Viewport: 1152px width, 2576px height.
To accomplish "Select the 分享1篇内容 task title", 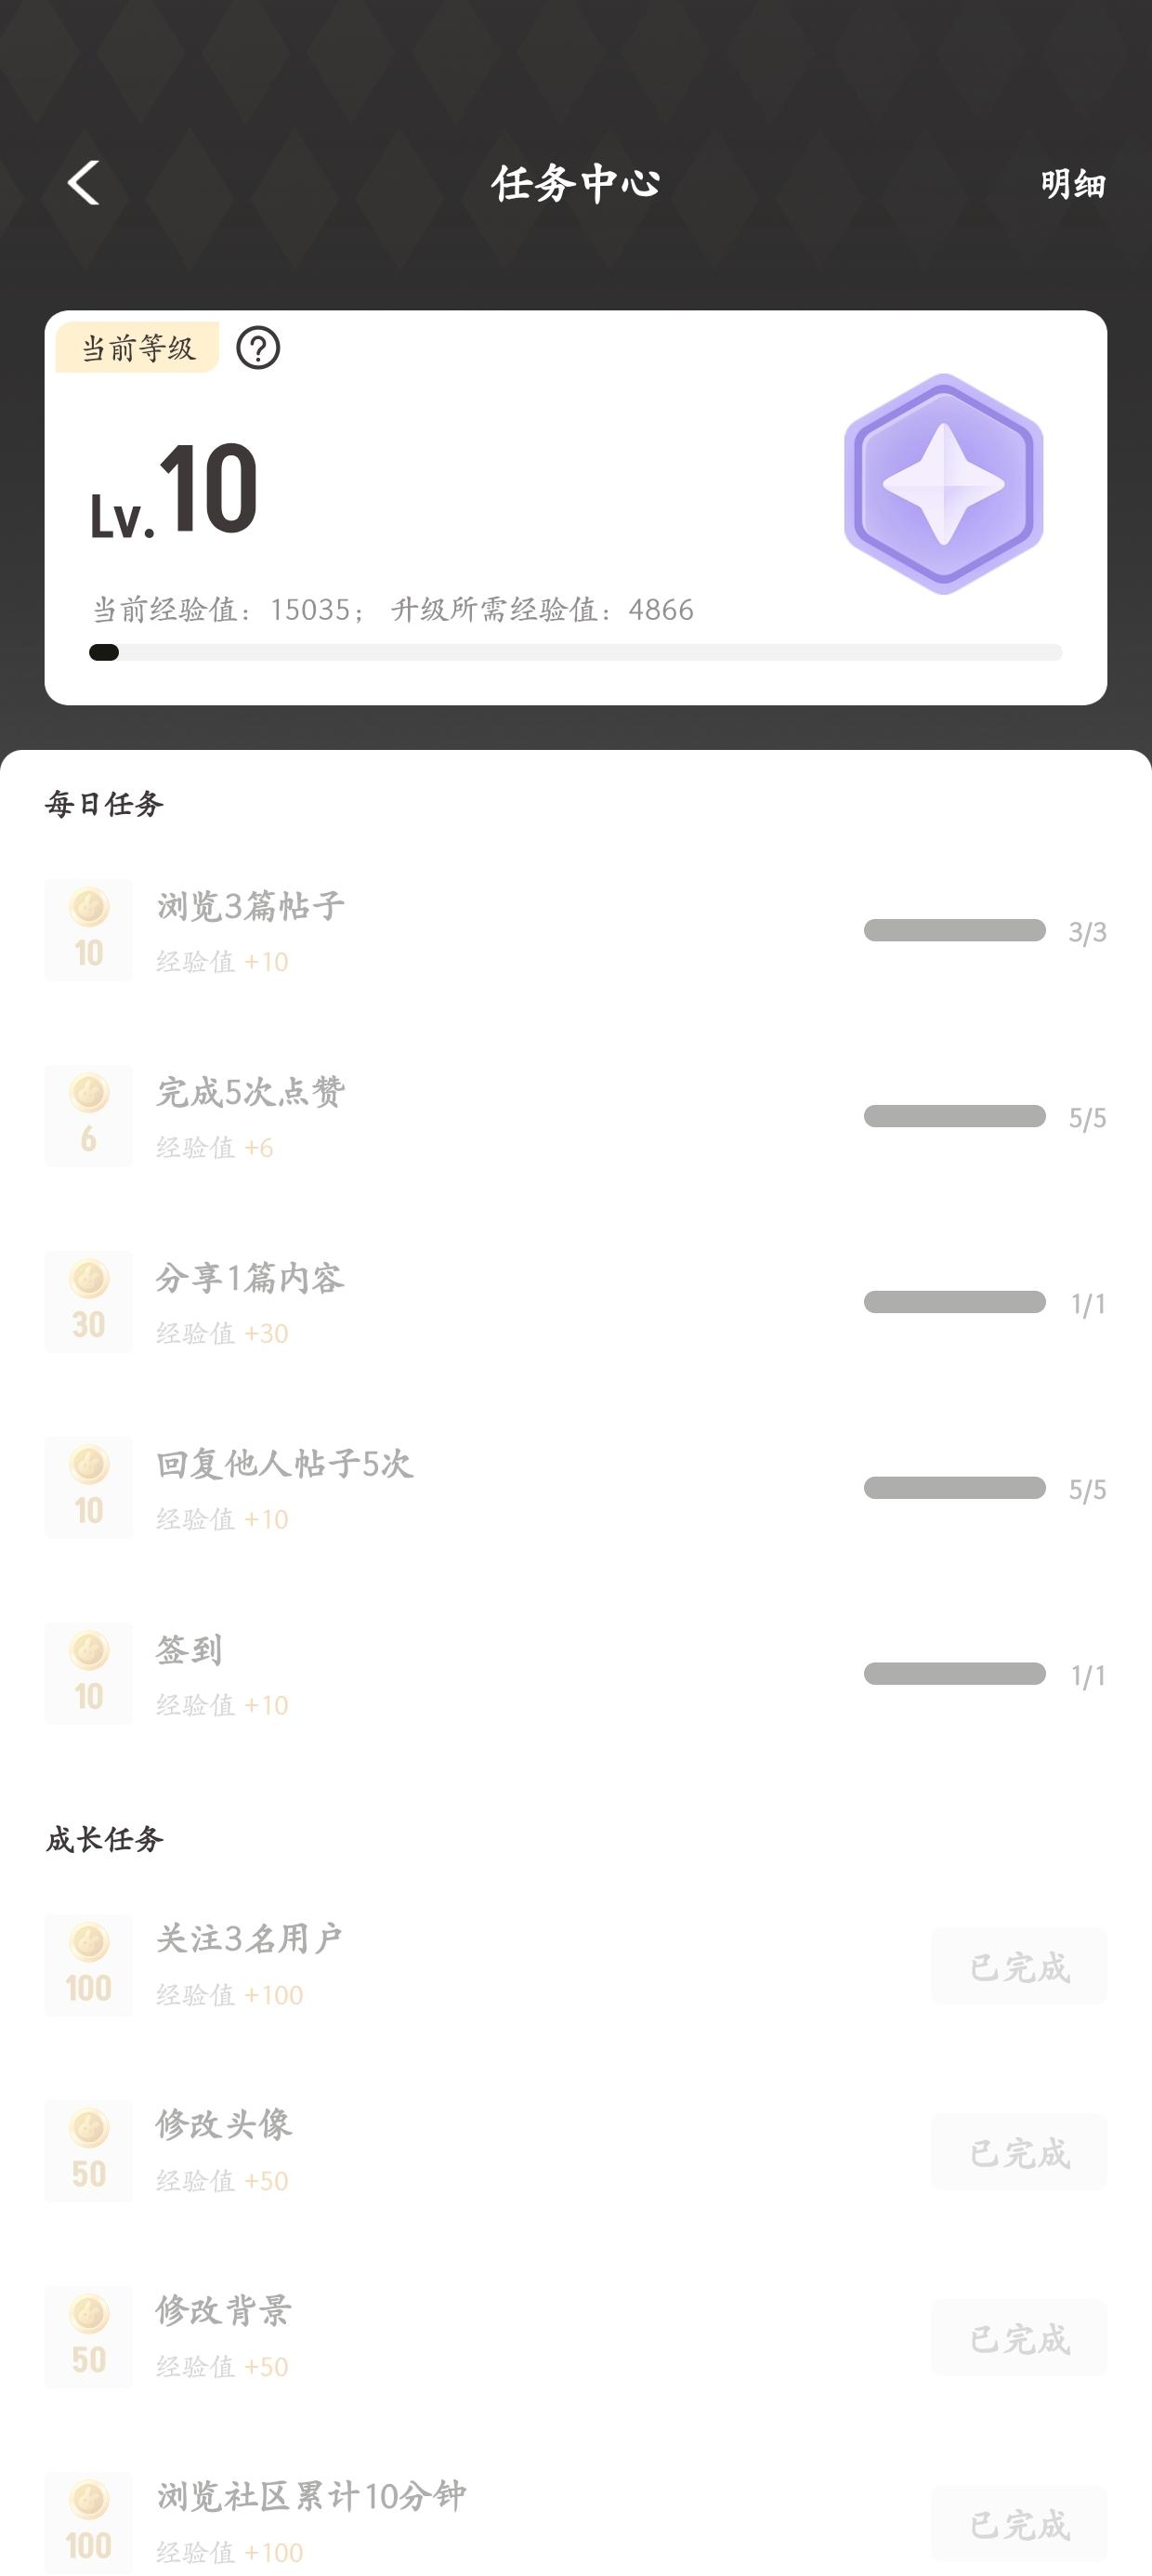I will 250,1278.
